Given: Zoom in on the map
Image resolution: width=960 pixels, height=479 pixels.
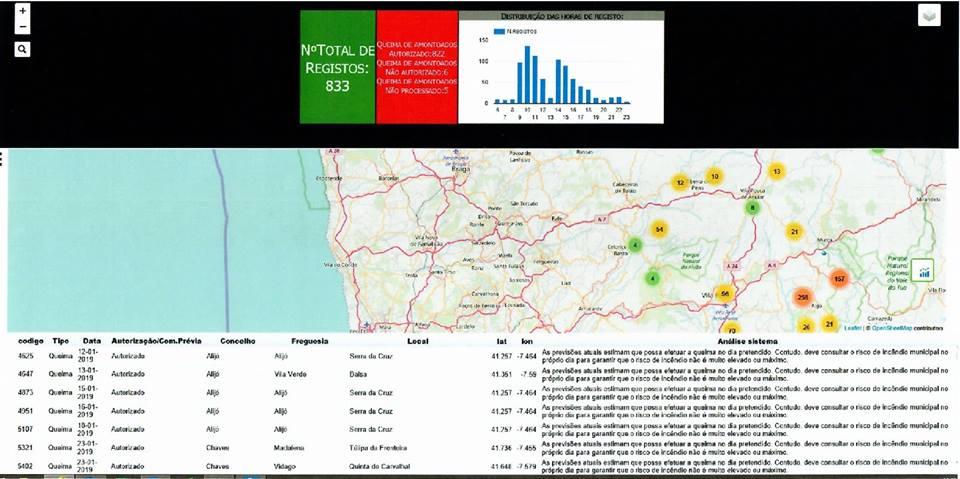Looking at the screenshot, I should point(22,11).
